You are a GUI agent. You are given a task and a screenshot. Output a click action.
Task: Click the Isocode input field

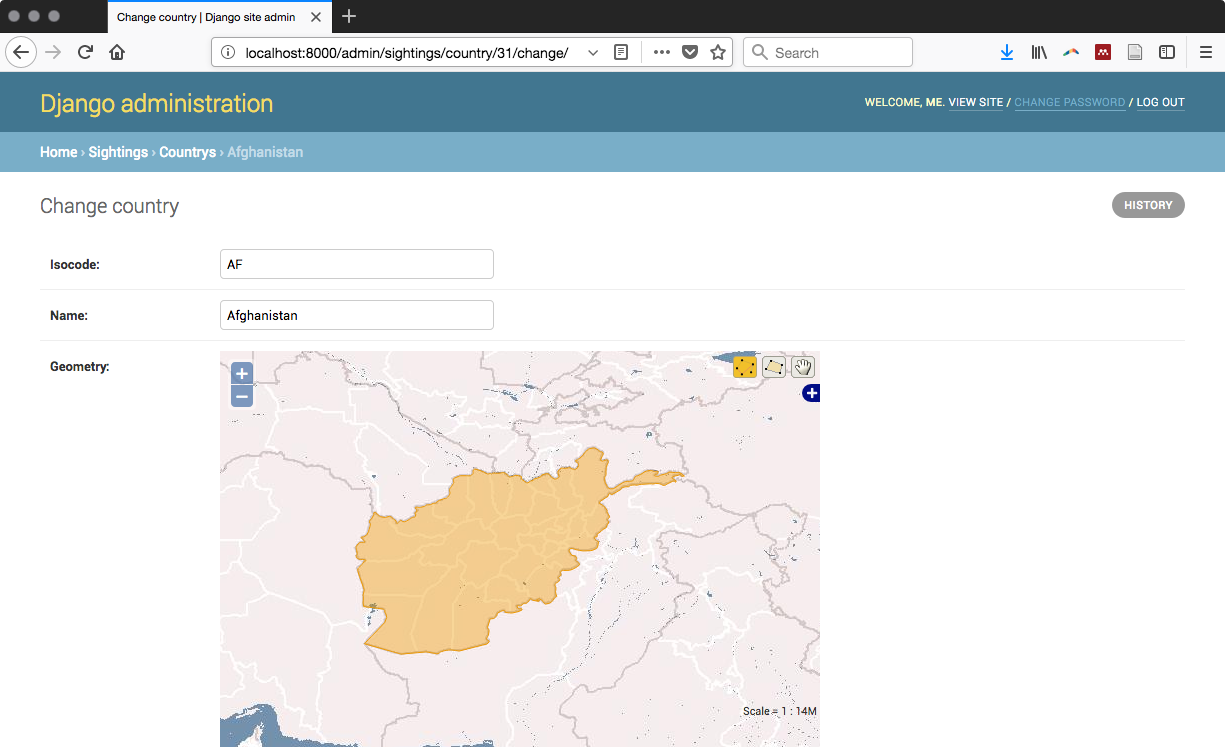[x=356, y=264]
